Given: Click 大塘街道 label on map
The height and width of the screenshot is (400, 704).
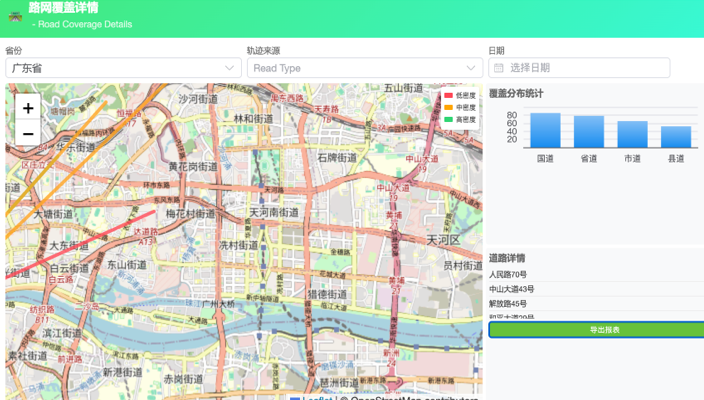Looking at the screenshot, I should [53, 214].
